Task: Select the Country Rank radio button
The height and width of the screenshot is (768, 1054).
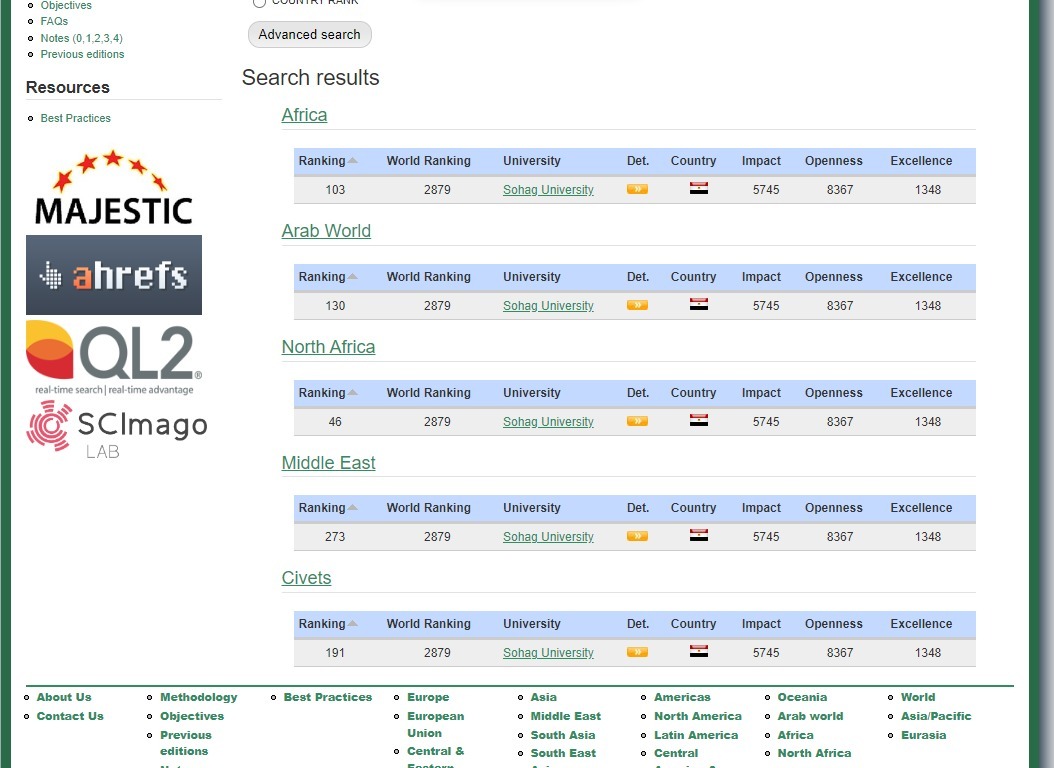Action: (x=259, y=3)
